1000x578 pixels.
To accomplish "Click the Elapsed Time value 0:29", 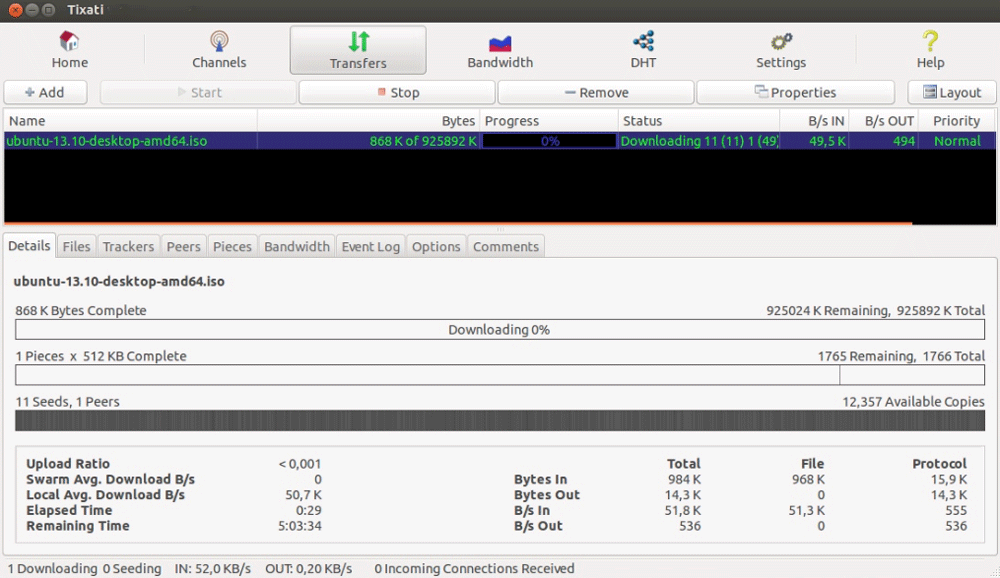I will pos(309,510).
